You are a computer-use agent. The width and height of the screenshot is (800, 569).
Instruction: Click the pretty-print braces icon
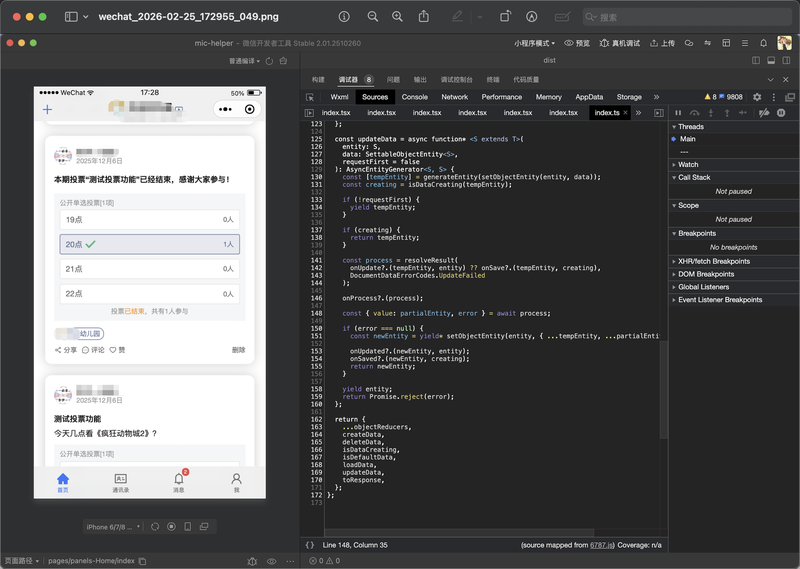310,545
